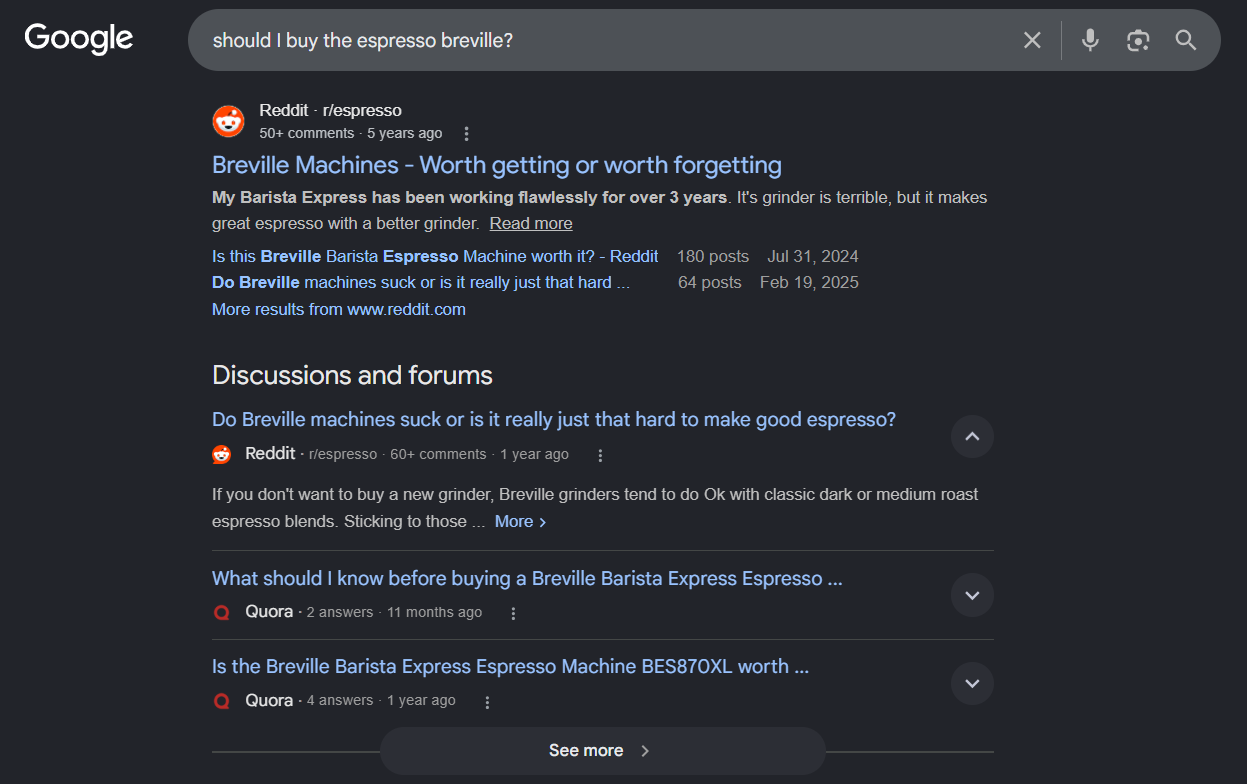Open the '64 posts' row's 'Do Breville machines suck' sitelink
The width and height of the screenshot is (1247, 784).
(x=421, y=282)
